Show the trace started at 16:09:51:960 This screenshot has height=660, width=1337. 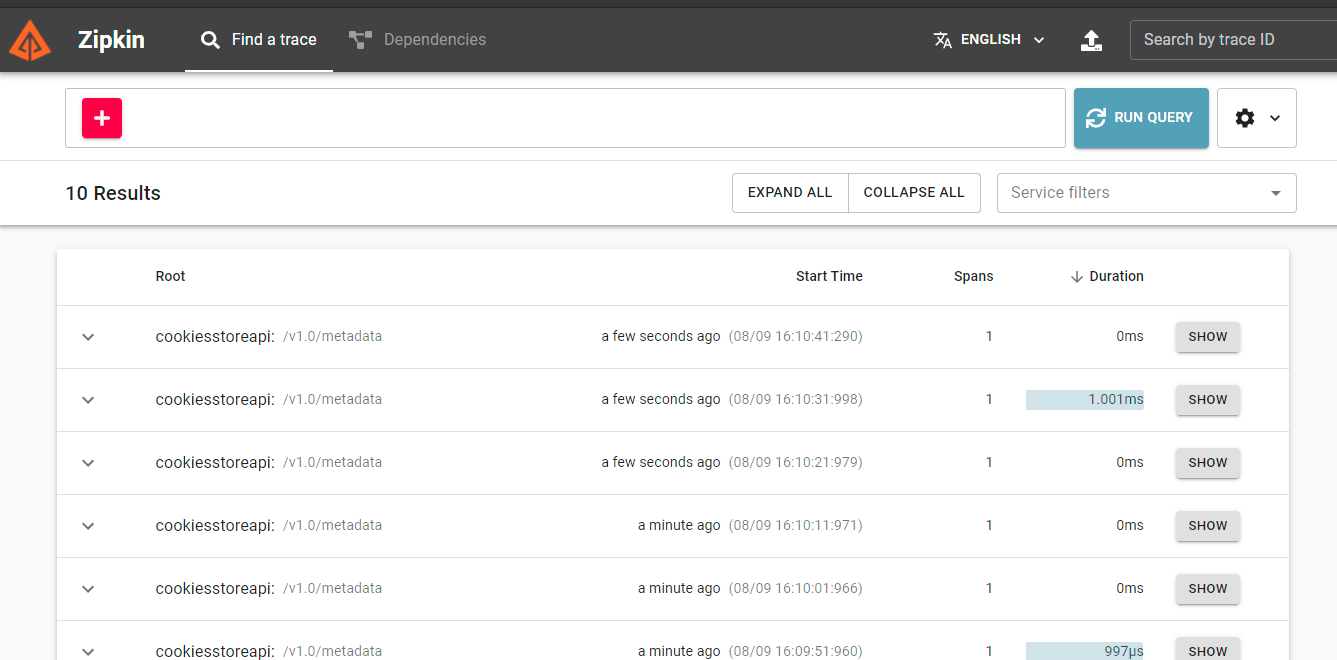1208,650
